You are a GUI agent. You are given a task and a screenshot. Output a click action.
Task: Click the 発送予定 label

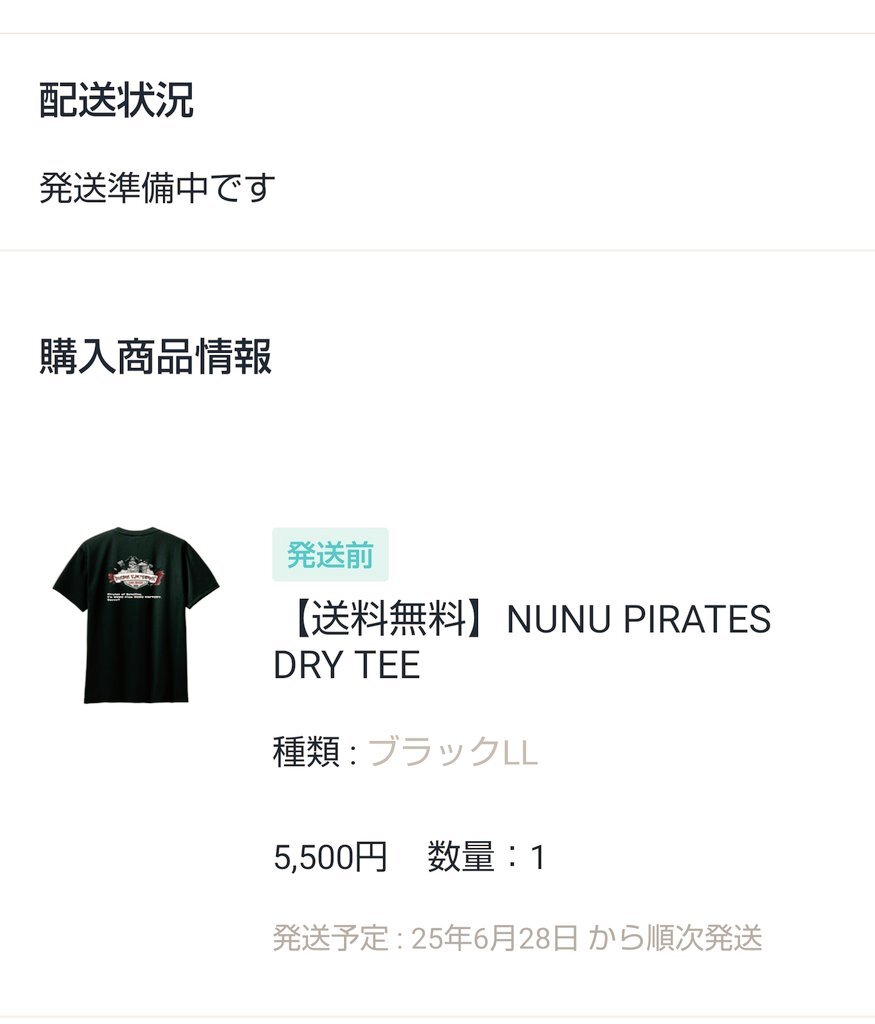coord(330,938)
